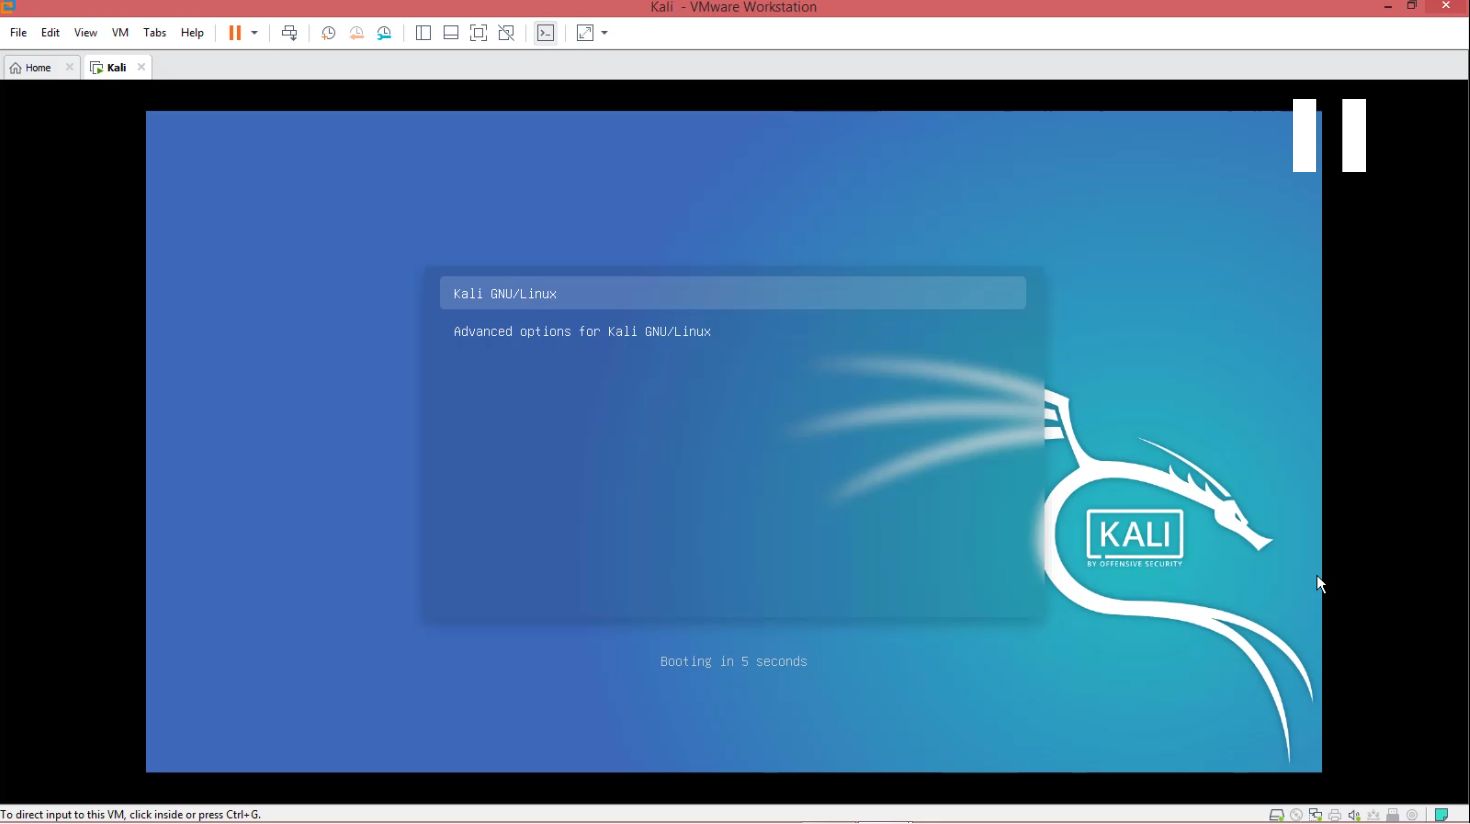Select Advanced options for Kali GNU/Linux
The width and height of the screenshot is (1470, 824).
[x=582, y=331]
